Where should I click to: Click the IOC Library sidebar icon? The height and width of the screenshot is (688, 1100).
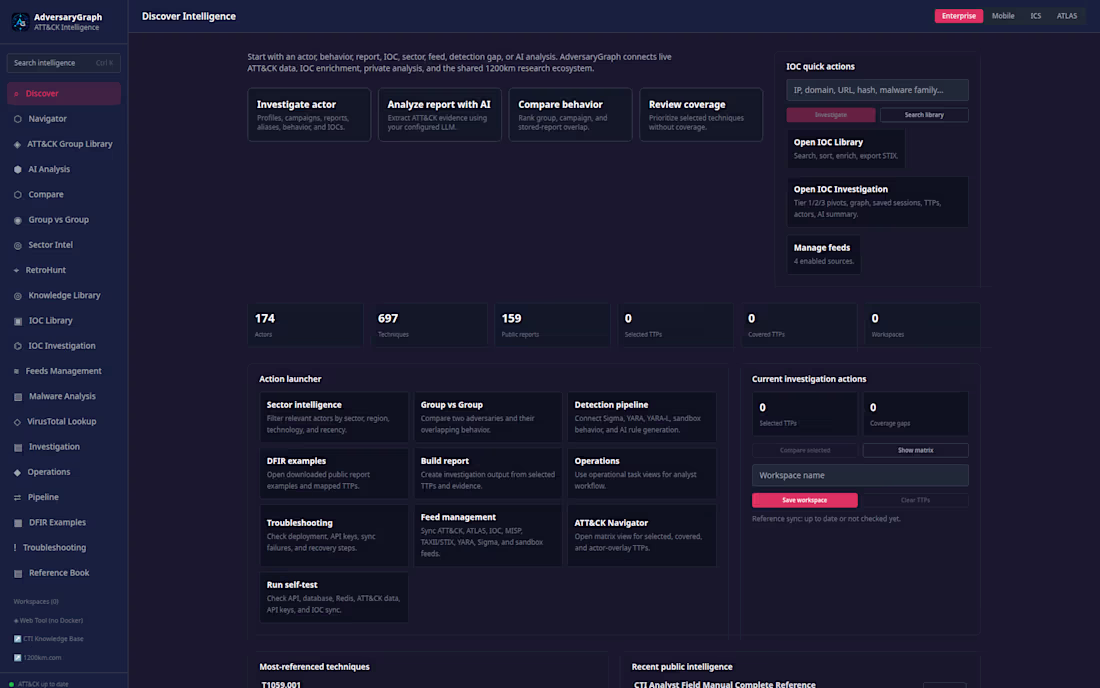(x=18, y=321)
